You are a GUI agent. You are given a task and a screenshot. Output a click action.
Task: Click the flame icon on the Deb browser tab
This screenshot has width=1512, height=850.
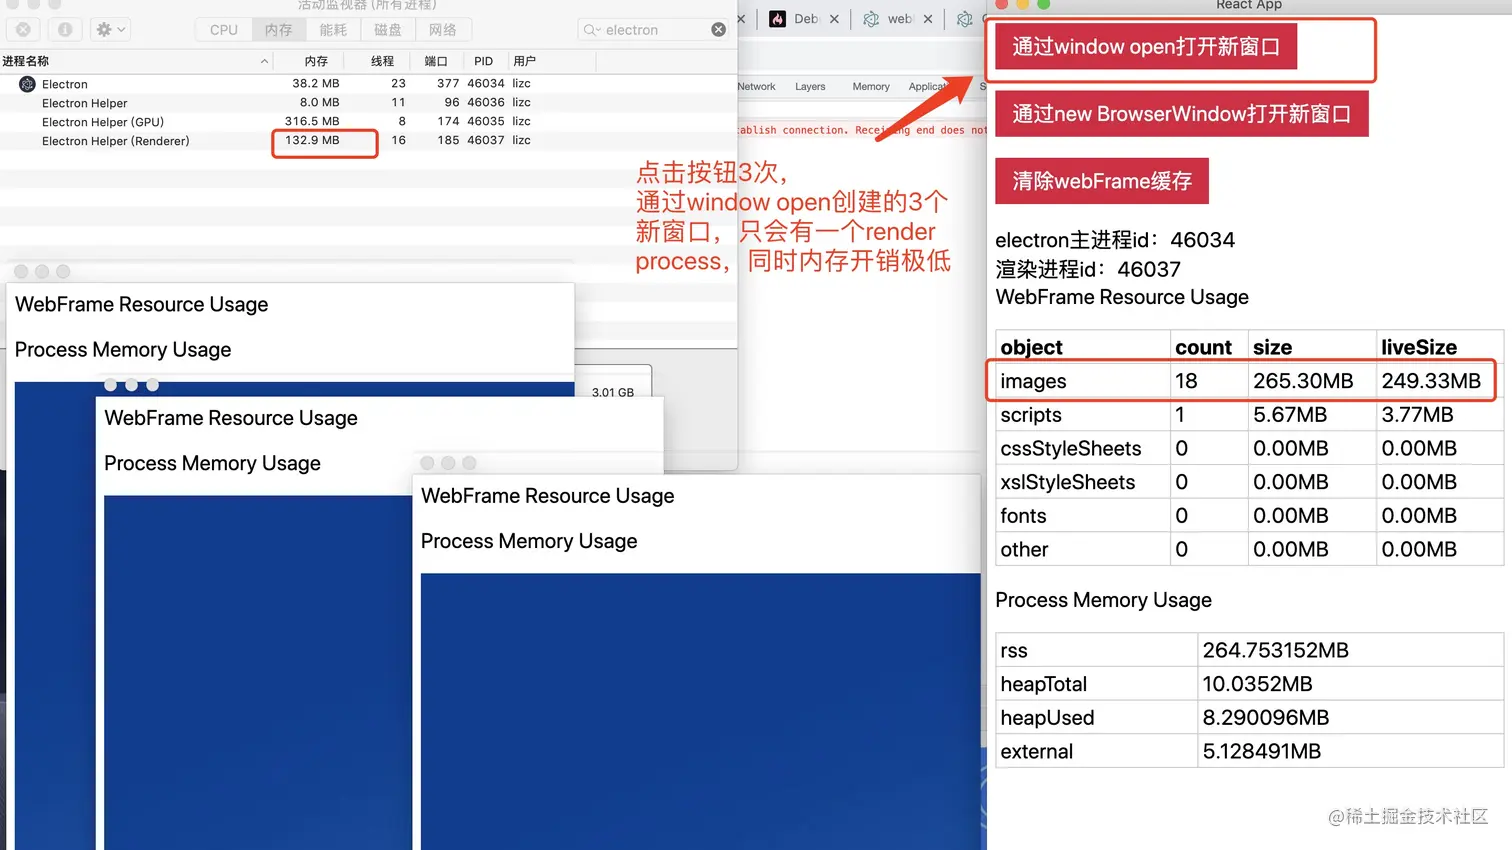click(x=778, y=19)
